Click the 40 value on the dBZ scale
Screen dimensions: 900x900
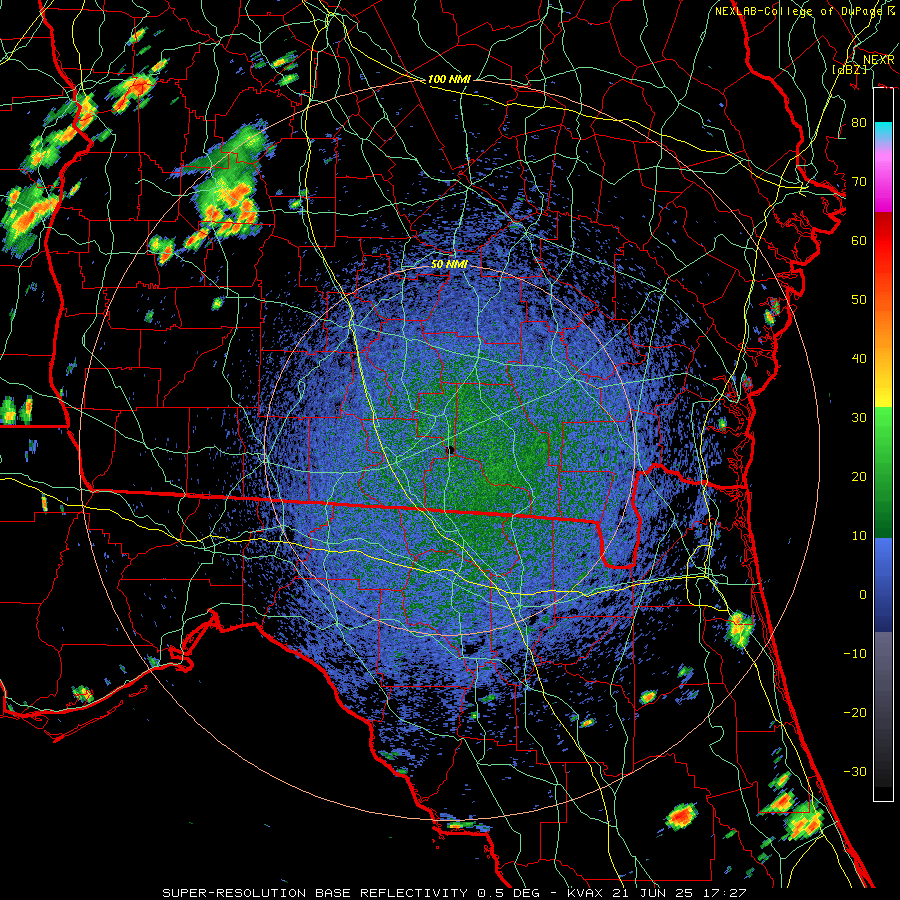tap(859, 359)
